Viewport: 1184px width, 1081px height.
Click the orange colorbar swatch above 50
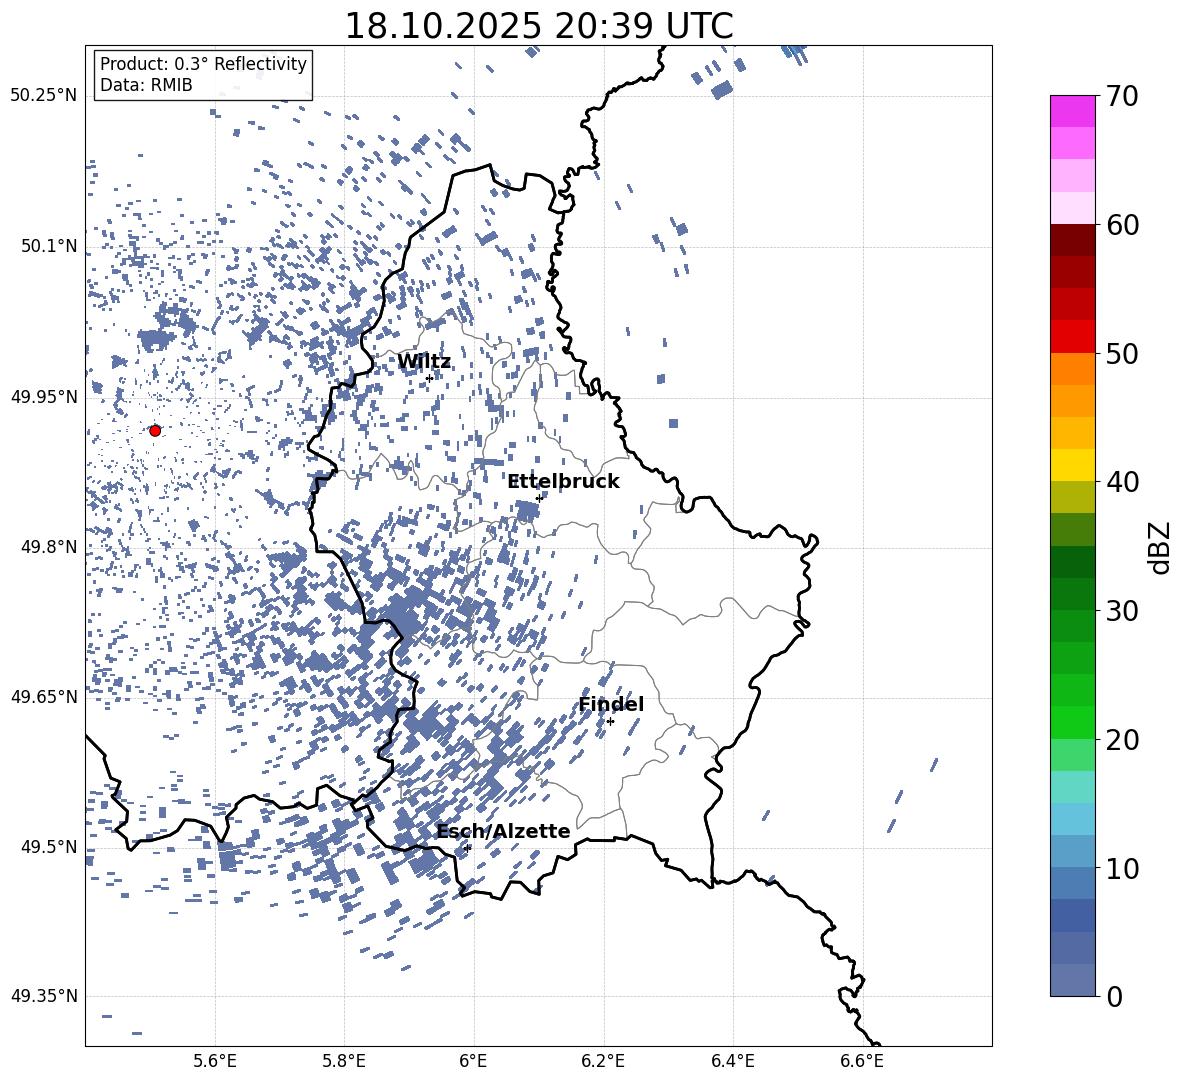pyautogui.click(x=1072, y=369)
